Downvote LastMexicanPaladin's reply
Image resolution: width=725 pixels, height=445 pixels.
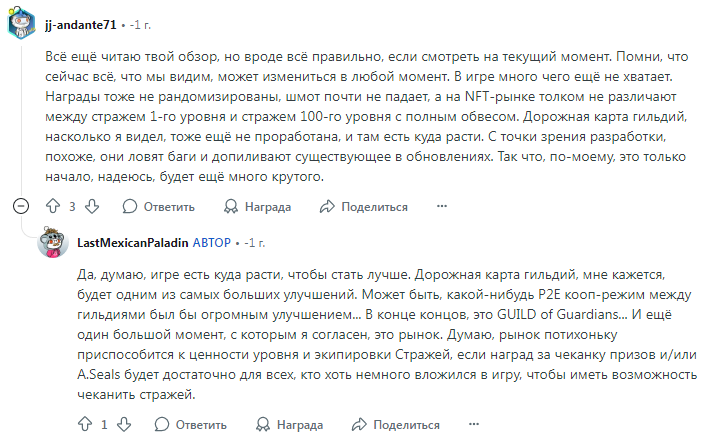click(123, 424)
